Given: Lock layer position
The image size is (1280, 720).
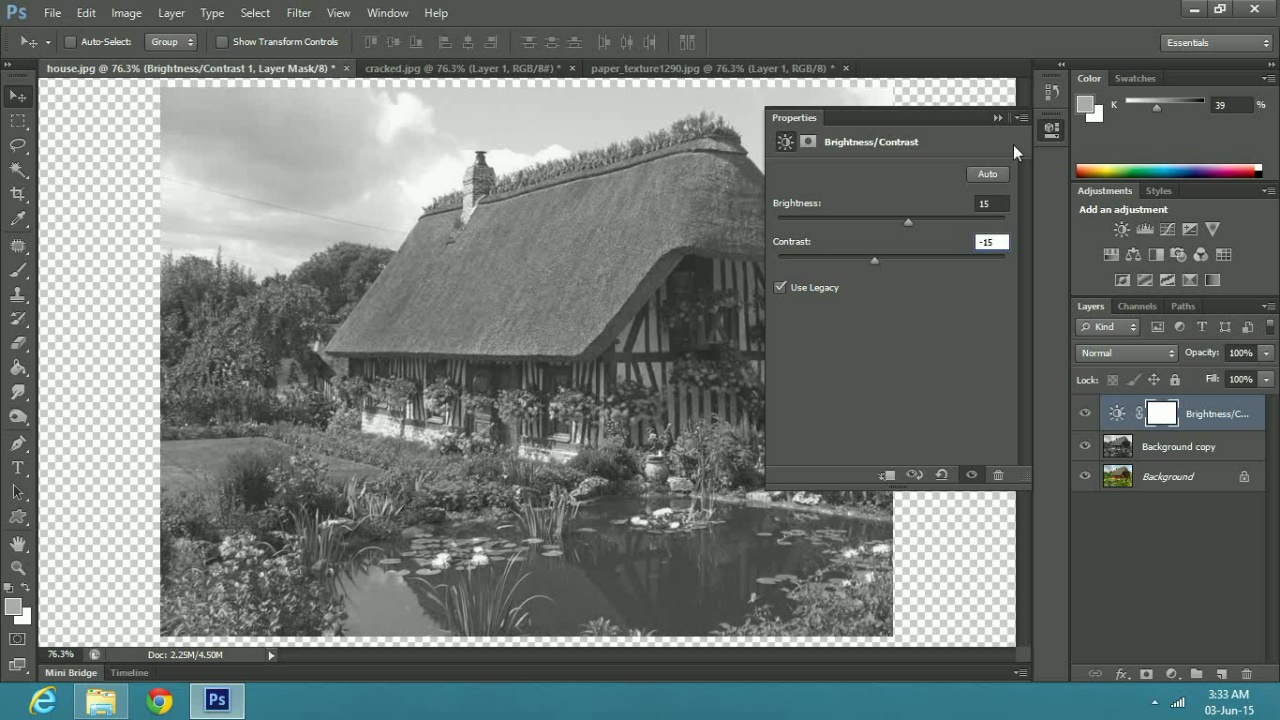Looking at the screenshot, I should pos(1154,380).
